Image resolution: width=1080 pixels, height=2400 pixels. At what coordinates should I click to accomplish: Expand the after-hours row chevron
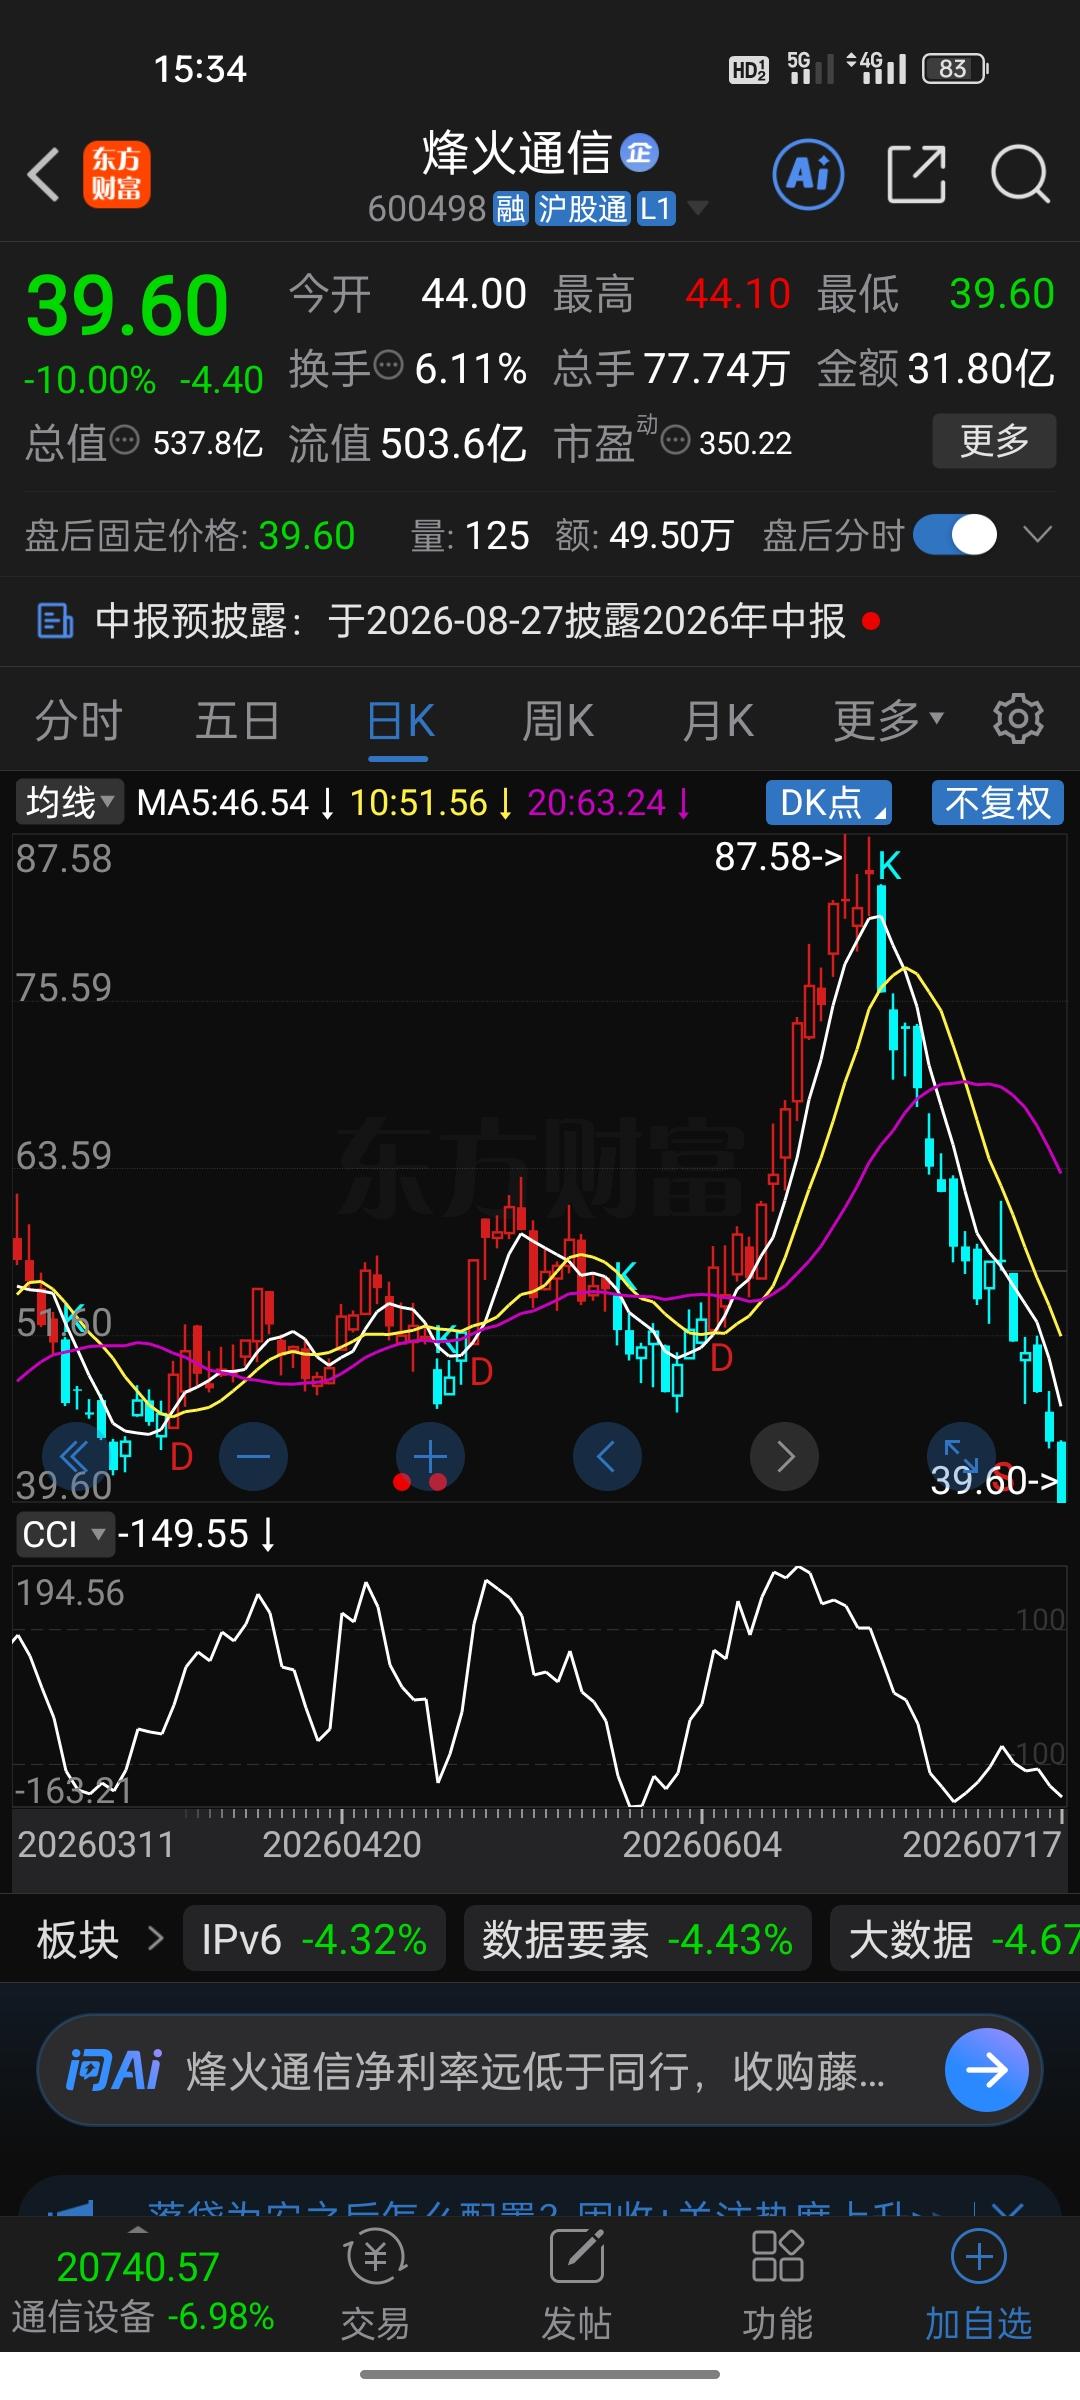click(x=1038, y=535)
